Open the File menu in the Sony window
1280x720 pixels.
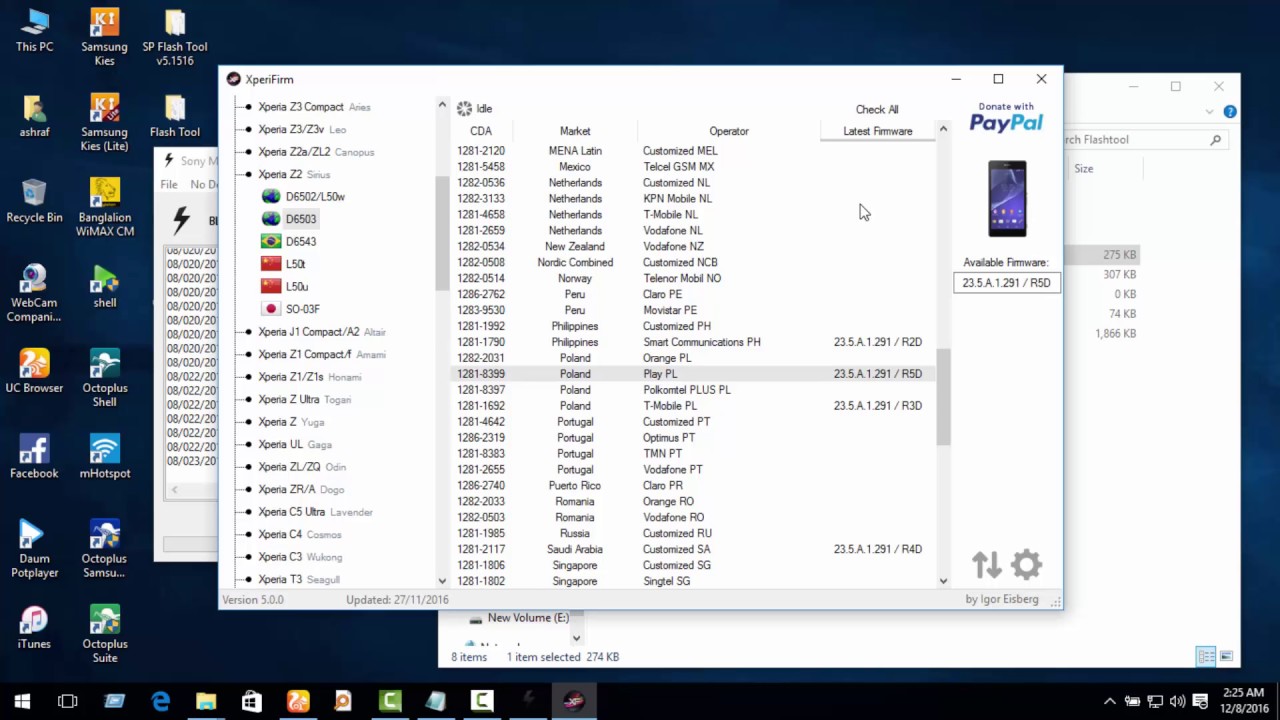click(x=169, y=184)
